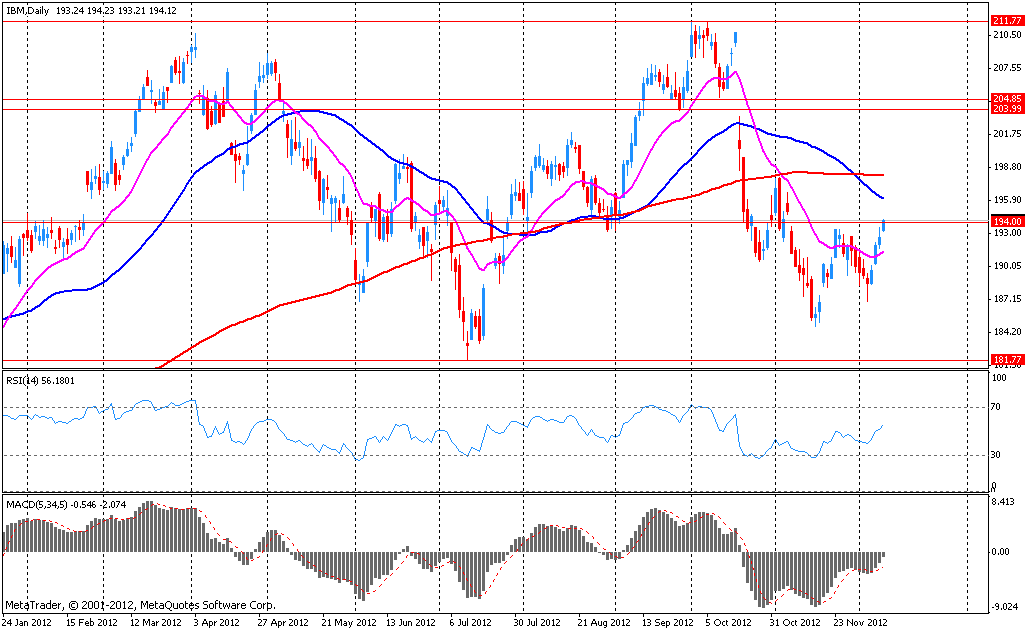
Task: Click the 194.00 current price tag
Action: point(1006,221)
